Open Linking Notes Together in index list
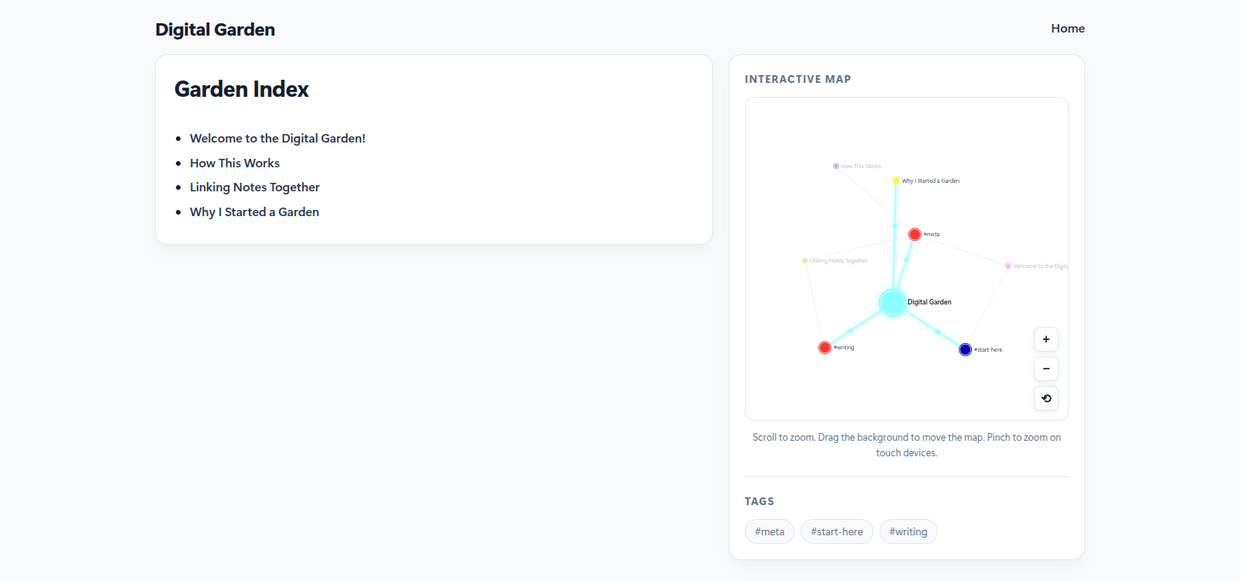 pyautogui.click(x=255, y=187)
